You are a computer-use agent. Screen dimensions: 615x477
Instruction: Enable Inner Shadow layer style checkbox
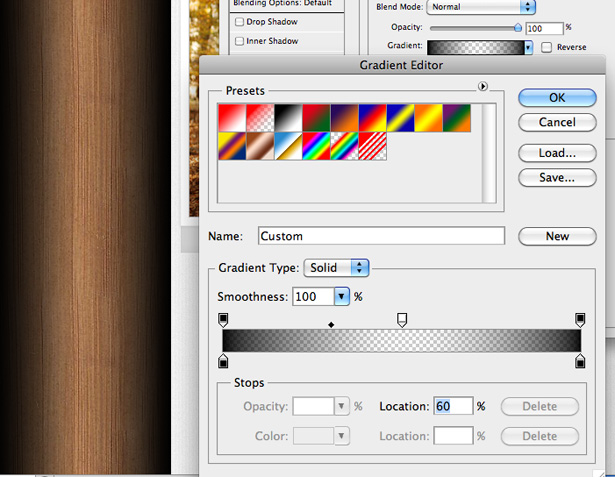[239, 41]
